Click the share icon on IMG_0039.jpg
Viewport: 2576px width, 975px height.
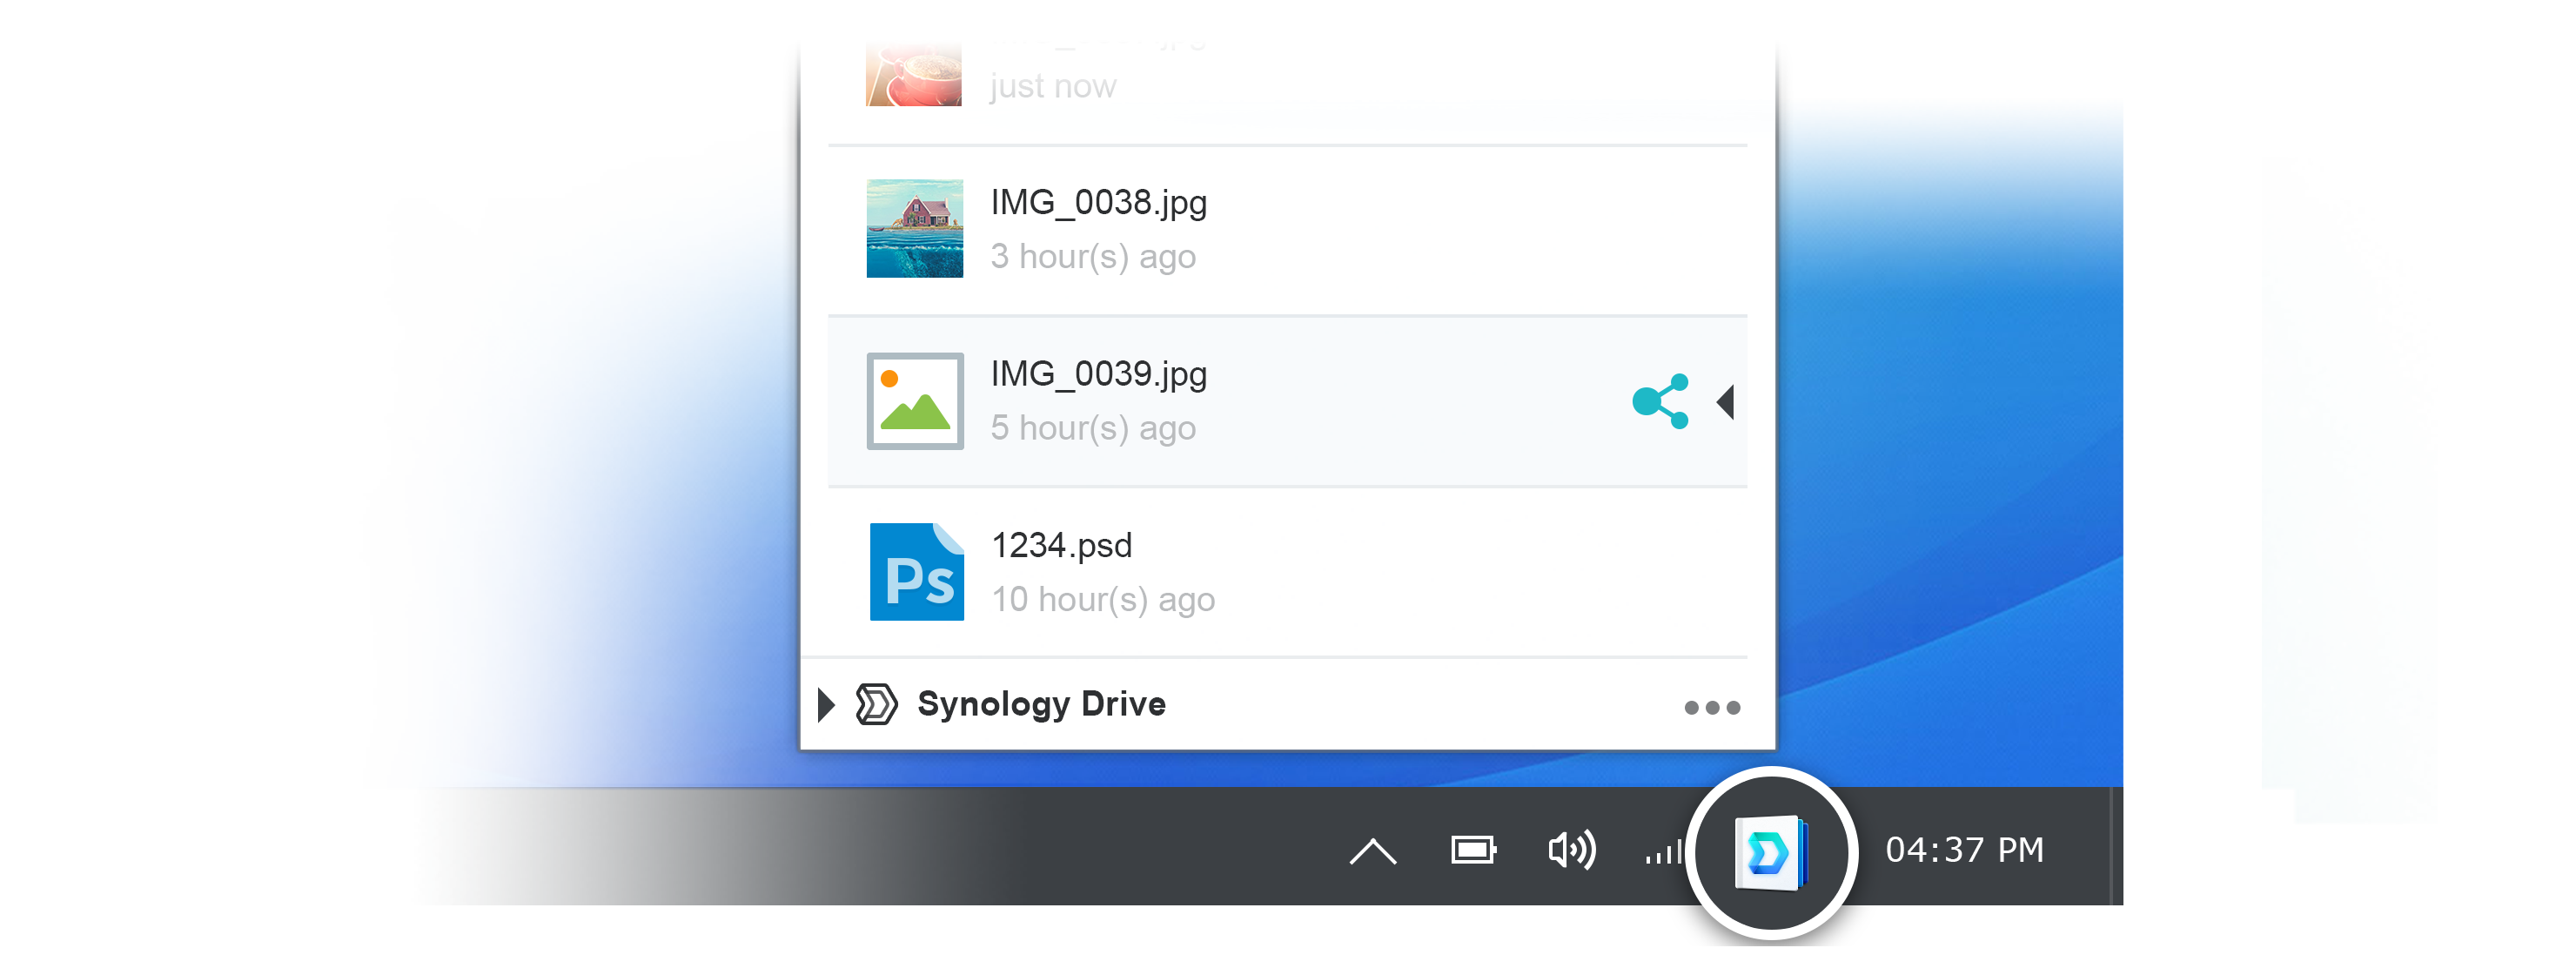(x=1660, y=401)
